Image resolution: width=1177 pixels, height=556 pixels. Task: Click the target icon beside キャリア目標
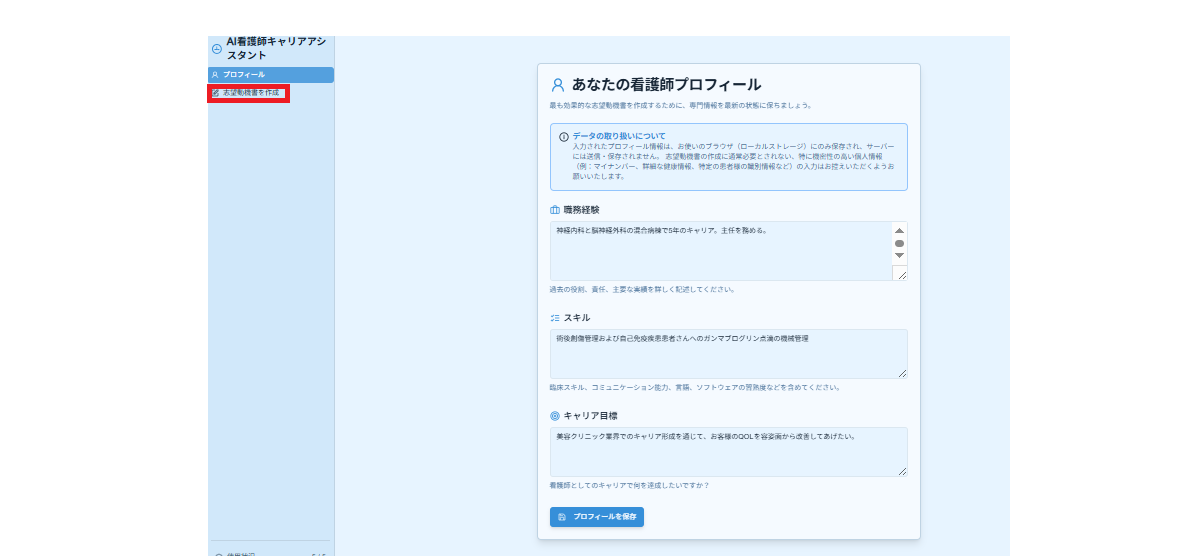[x=555, y=416]
